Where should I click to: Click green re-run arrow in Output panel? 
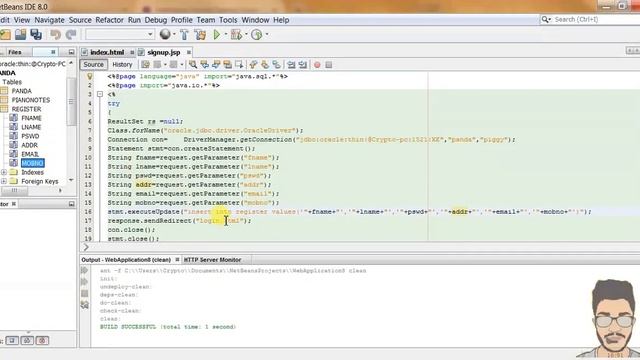[84, 270]
